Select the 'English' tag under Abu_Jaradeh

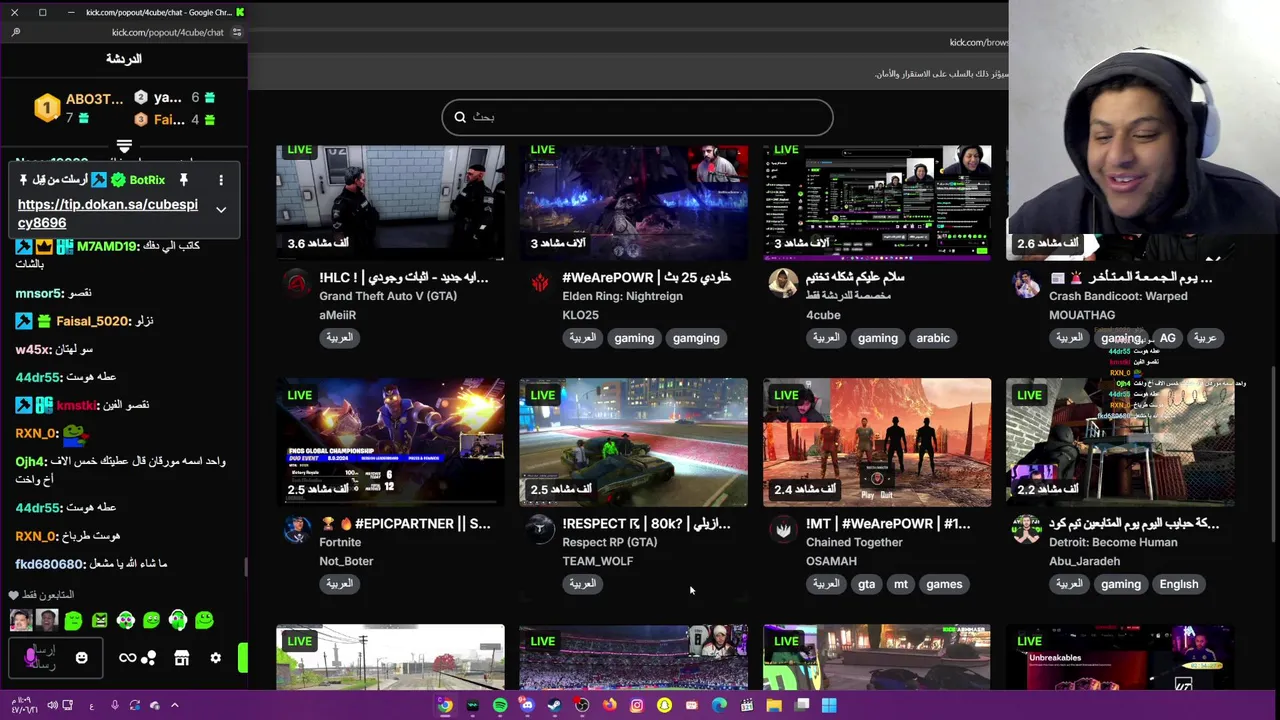coord(1179,584)
